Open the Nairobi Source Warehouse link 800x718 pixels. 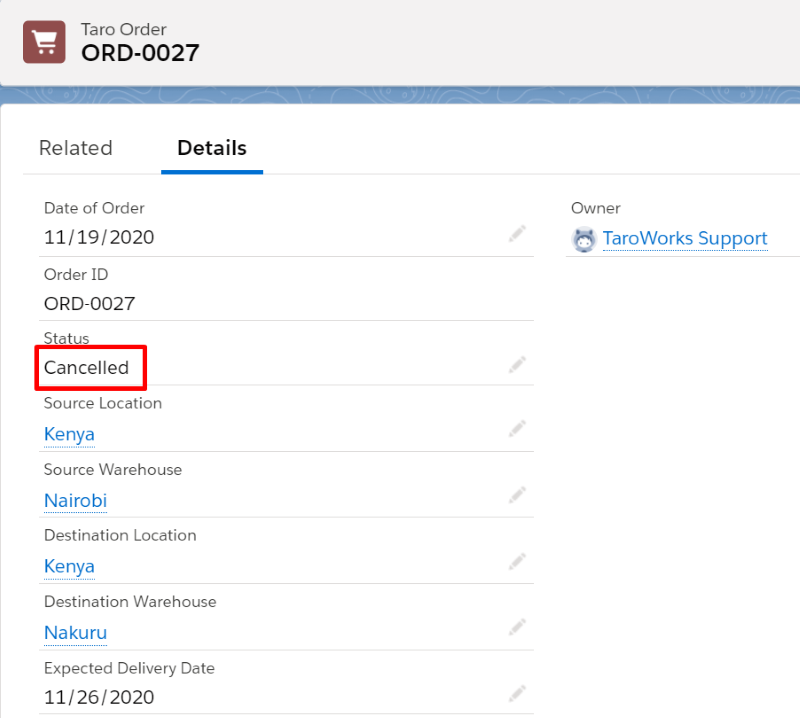coord(75,500)
